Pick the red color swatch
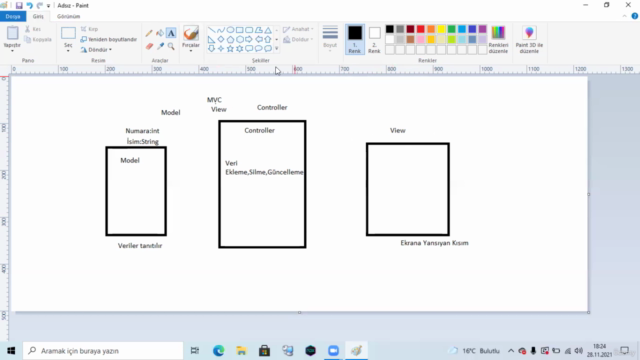 421,29
